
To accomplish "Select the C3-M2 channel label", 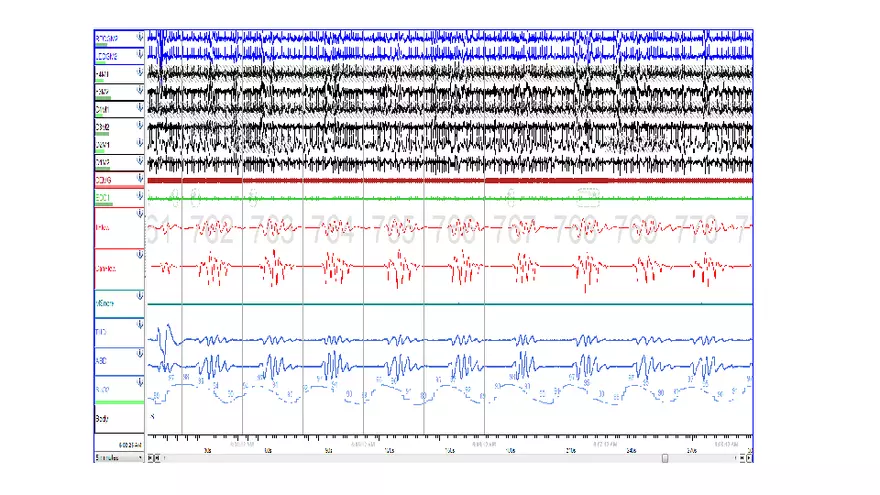I will pos(102,127).
